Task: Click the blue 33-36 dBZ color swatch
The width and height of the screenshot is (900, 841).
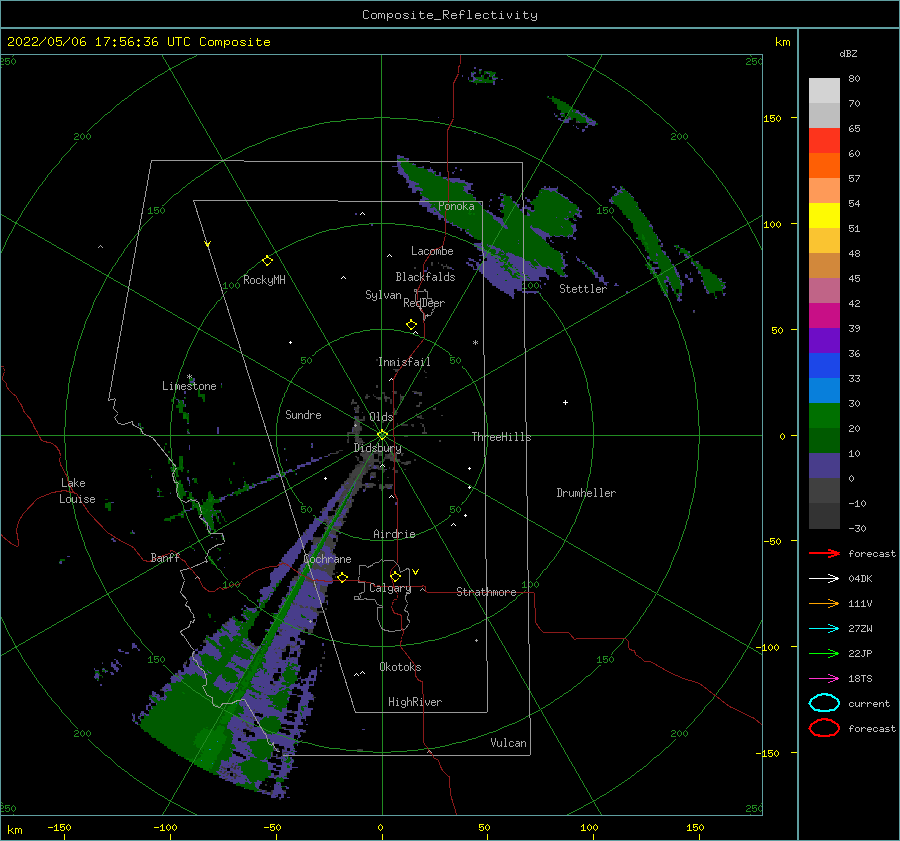Action: tap(824, 366)
